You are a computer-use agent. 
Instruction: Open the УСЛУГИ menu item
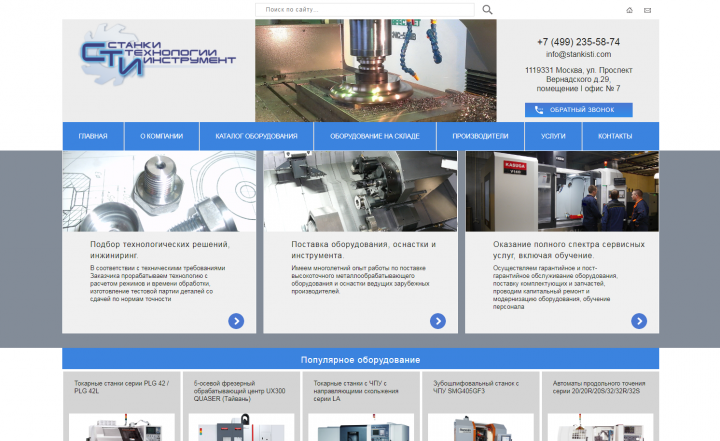[x=553, y=136]
